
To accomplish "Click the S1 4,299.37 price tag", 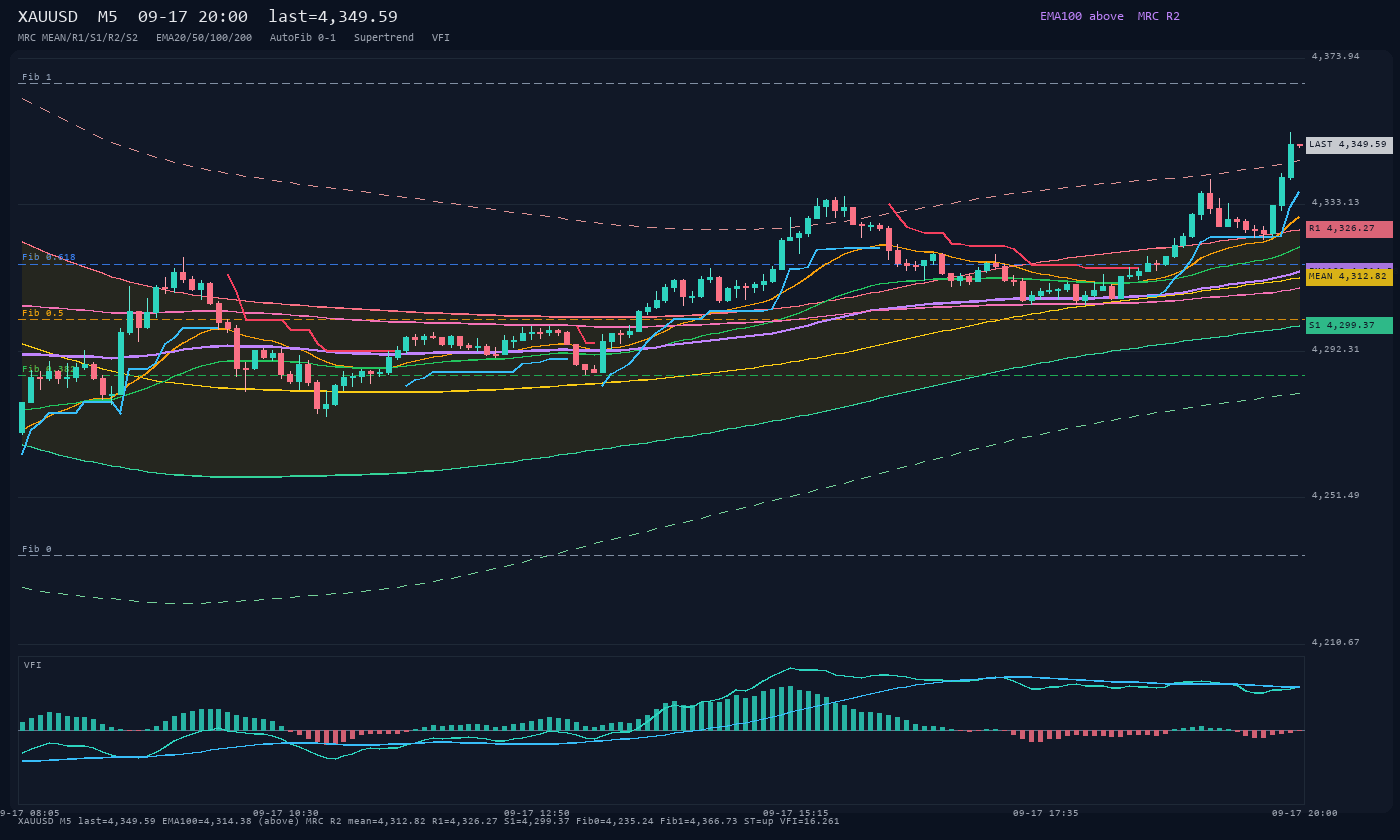I will click(1349, 325).
